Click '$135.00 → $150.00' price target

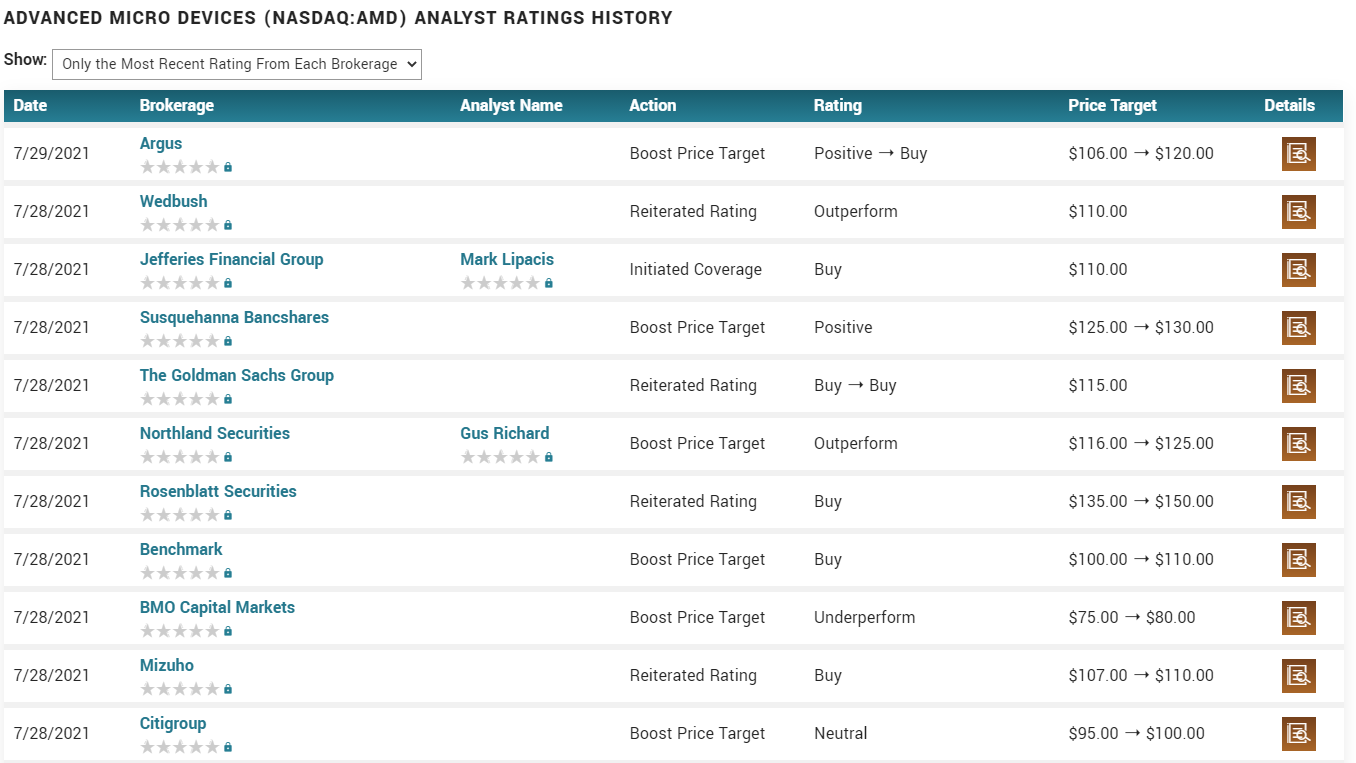[x=1141, y=502]
